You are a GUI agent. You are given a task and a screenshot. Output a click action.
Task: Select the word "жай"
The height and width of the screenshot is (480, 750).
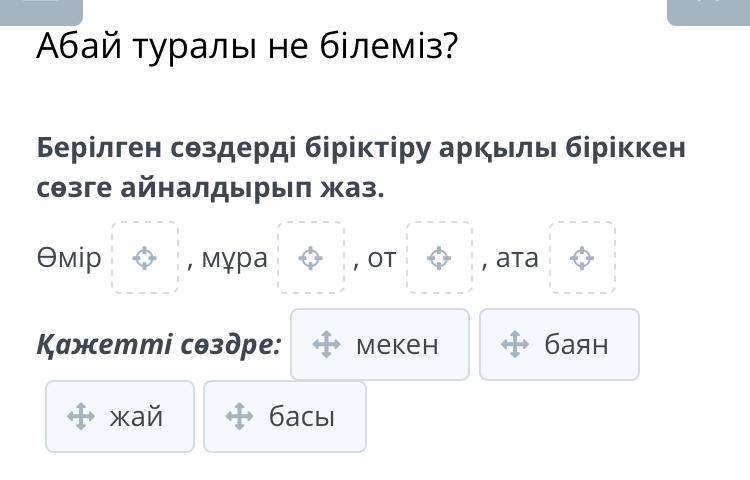click(136, 416)
